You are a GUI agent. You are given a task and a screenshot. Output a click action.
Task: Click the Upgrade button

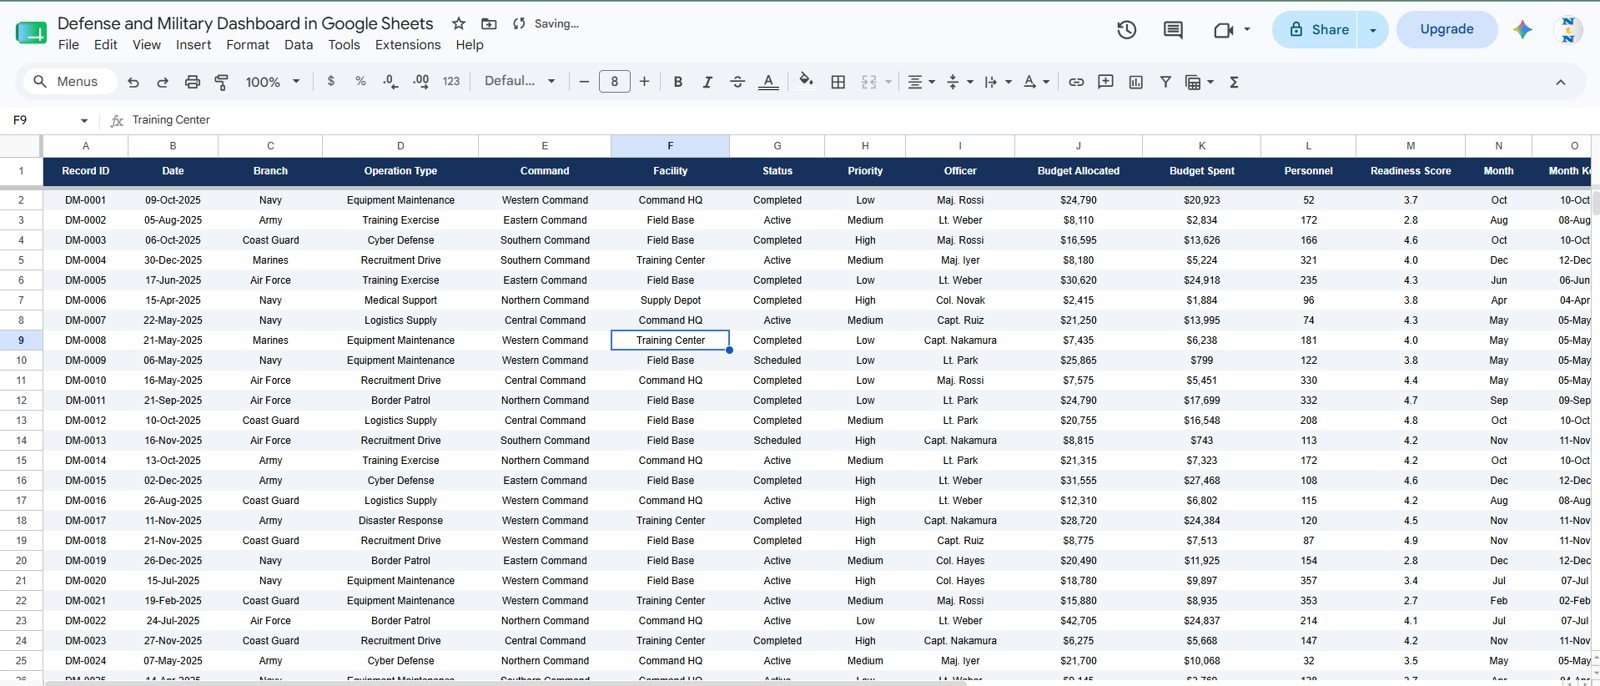[1446, 30]
